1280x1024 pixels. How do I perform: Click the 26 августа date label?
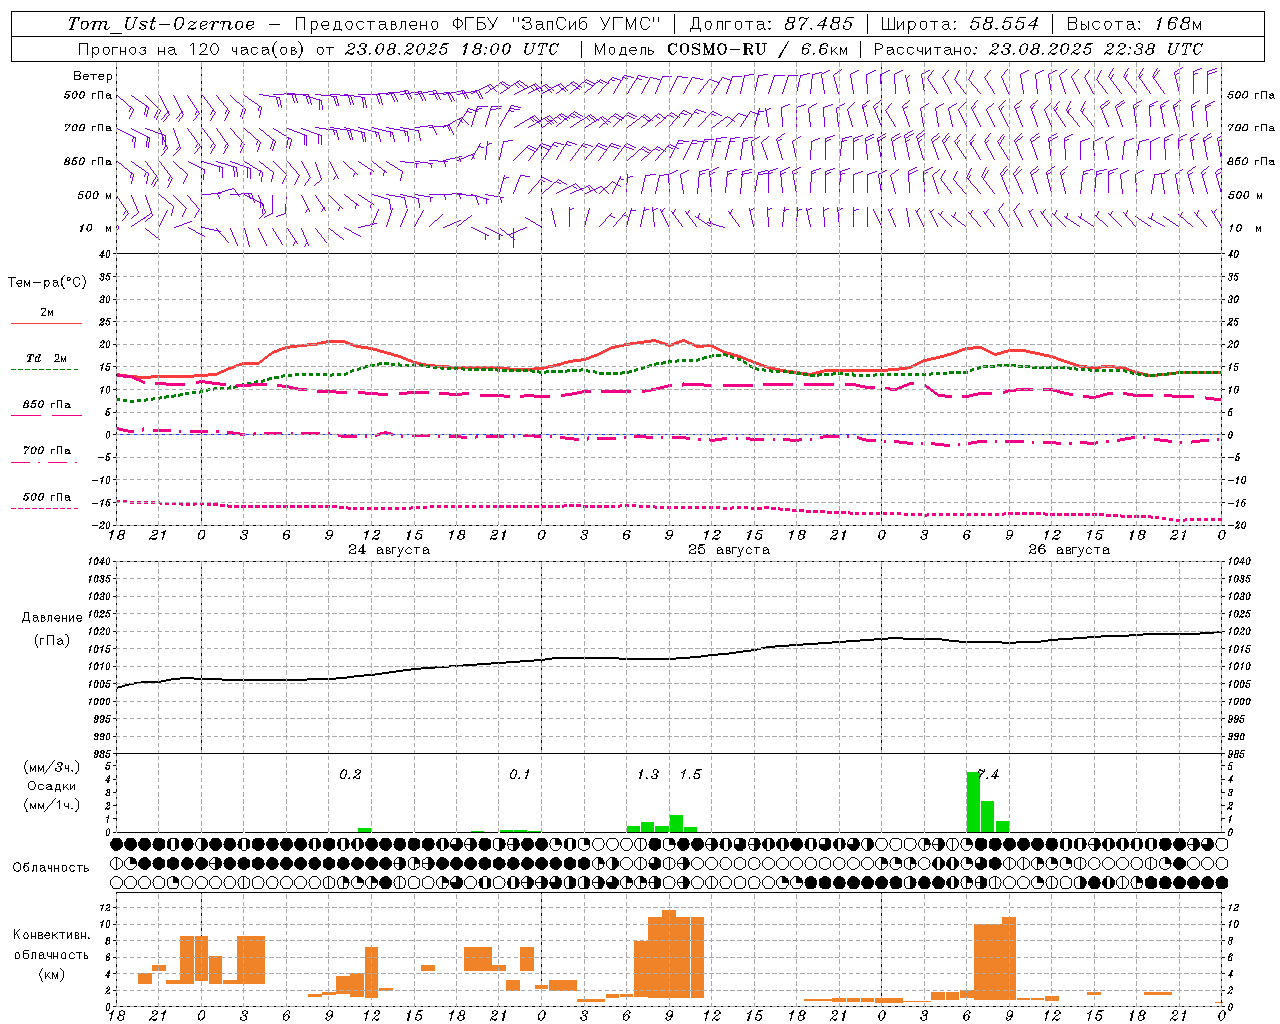1069,550
